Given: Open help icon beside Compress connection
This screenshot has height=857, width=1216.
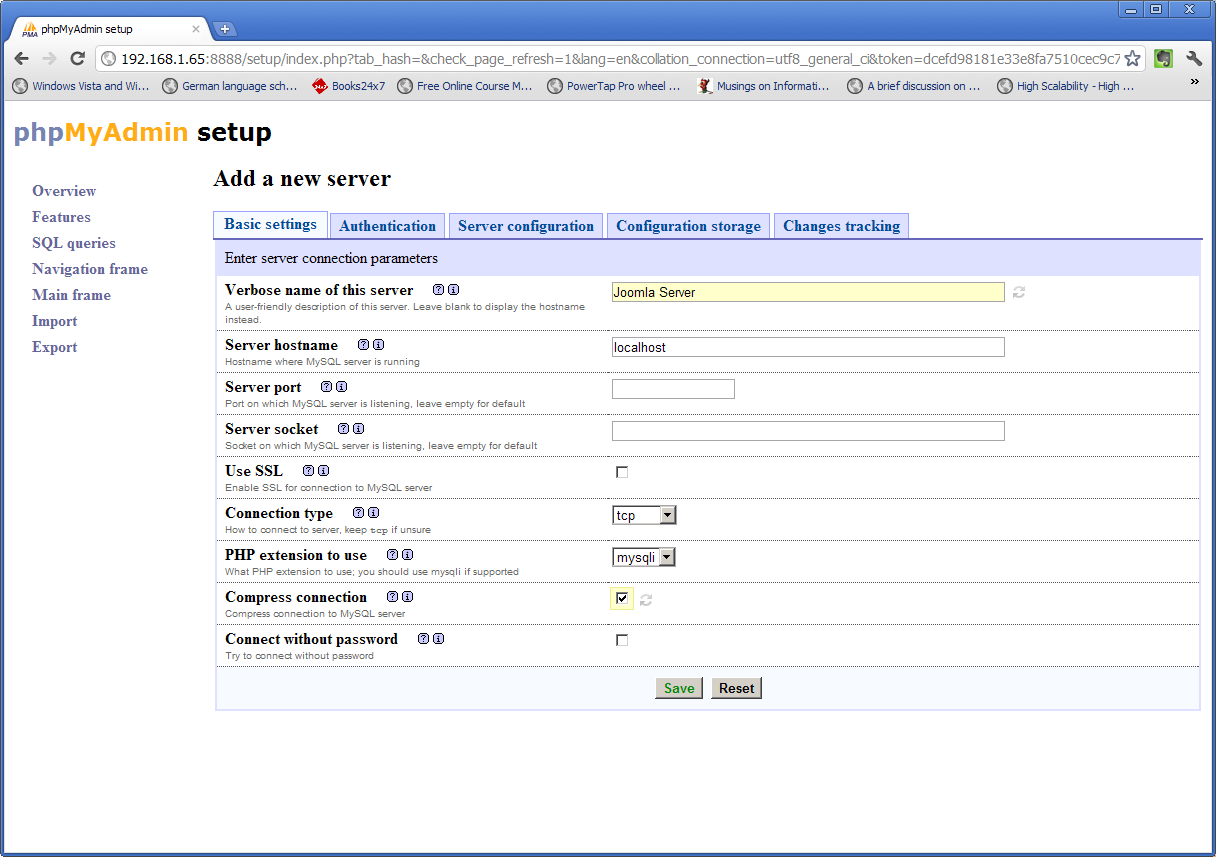Looking at the screenshot, I should 392,597.
